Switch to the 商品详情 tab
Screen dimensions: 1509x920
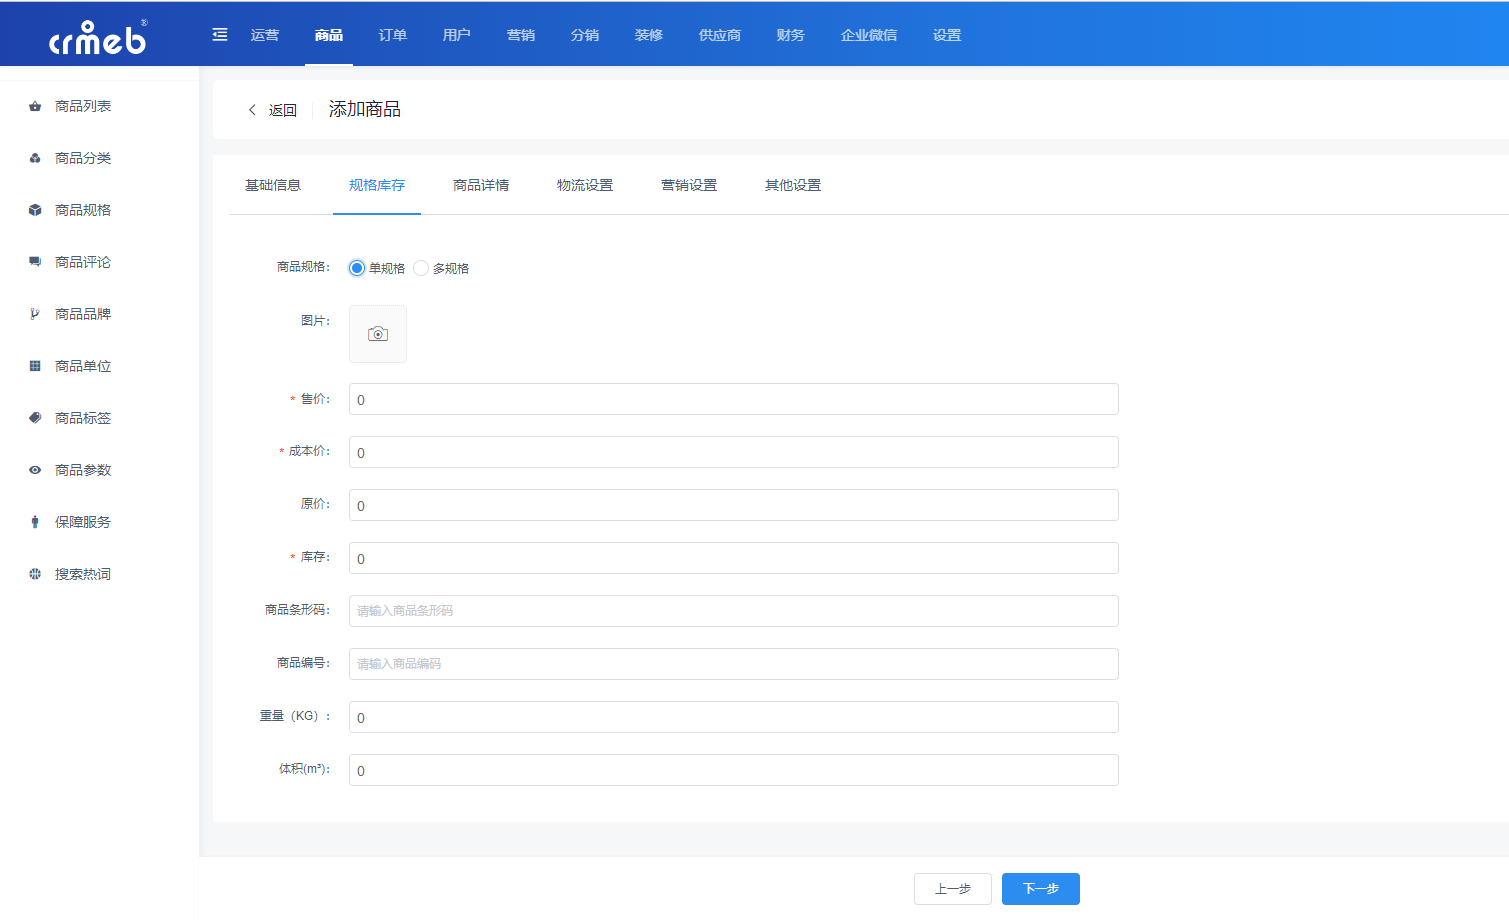tap(481, 185)
